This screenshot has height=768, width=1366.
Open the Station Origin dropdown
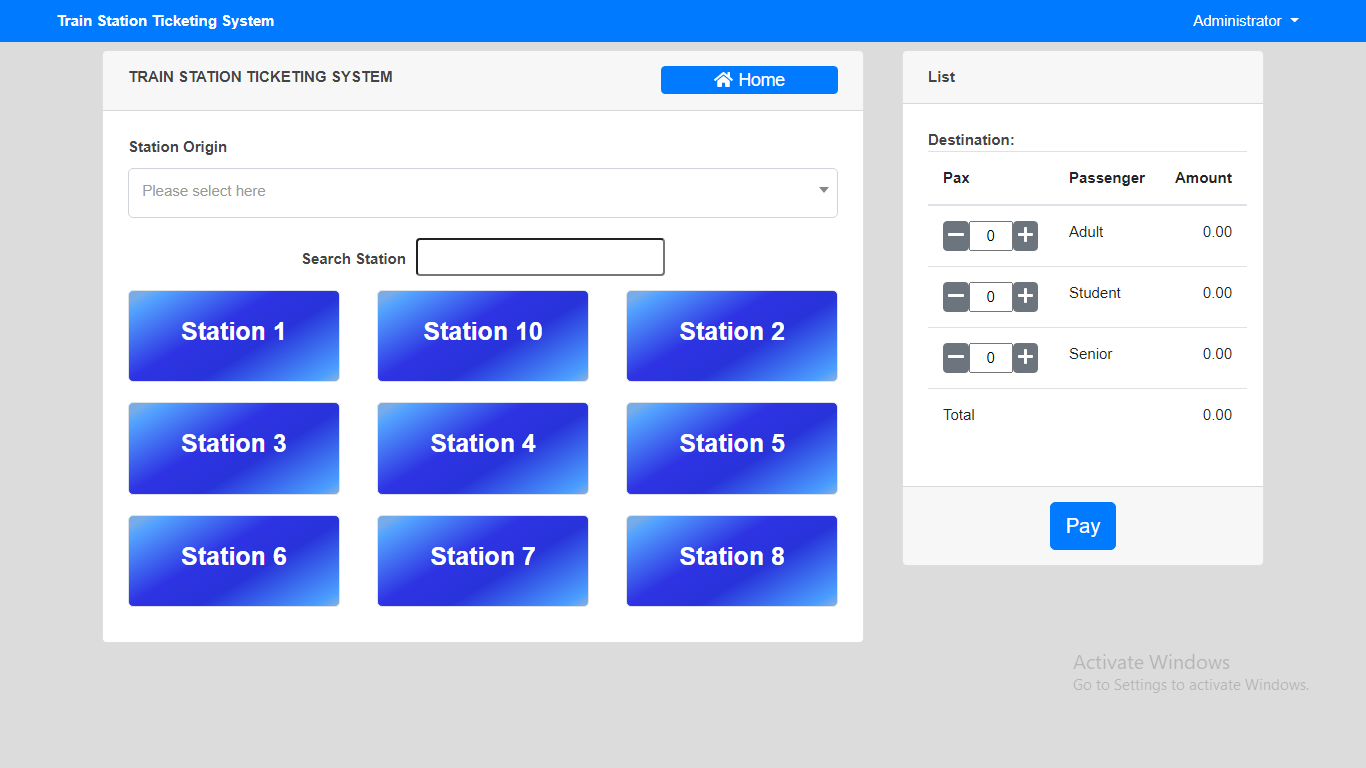coord(483,192)
